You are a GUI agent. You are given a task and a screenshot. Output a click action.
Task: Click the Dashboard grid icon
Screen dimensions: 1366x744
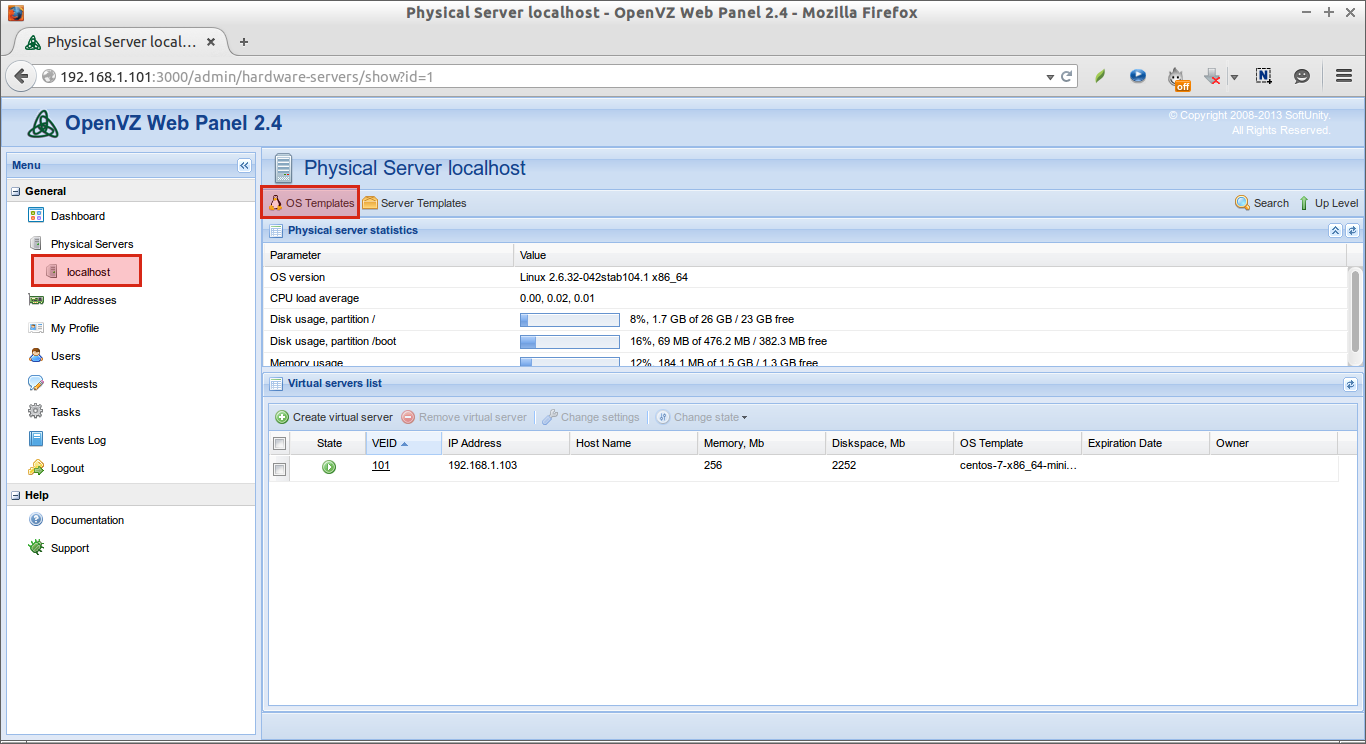(36, 215)
